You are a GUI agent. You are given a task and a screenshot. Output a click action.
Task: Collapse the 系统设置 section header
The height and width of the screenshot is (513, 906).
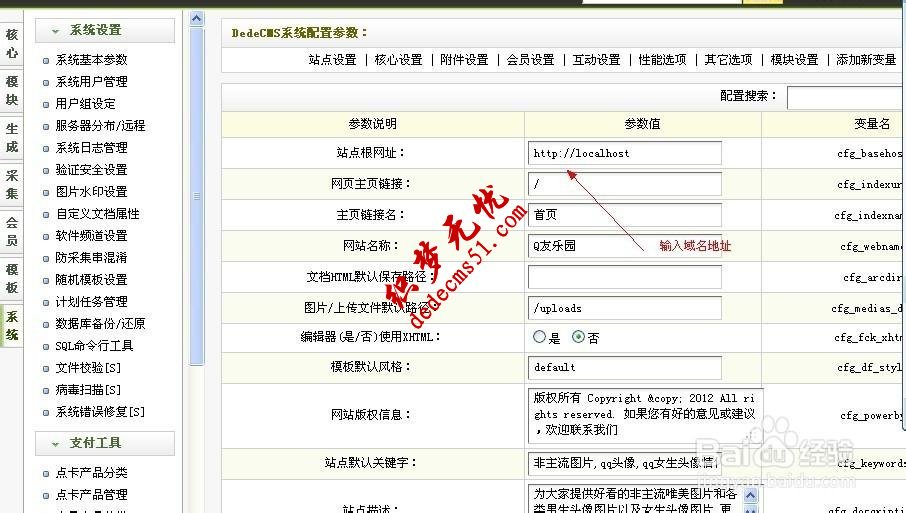tap(105, 31)
